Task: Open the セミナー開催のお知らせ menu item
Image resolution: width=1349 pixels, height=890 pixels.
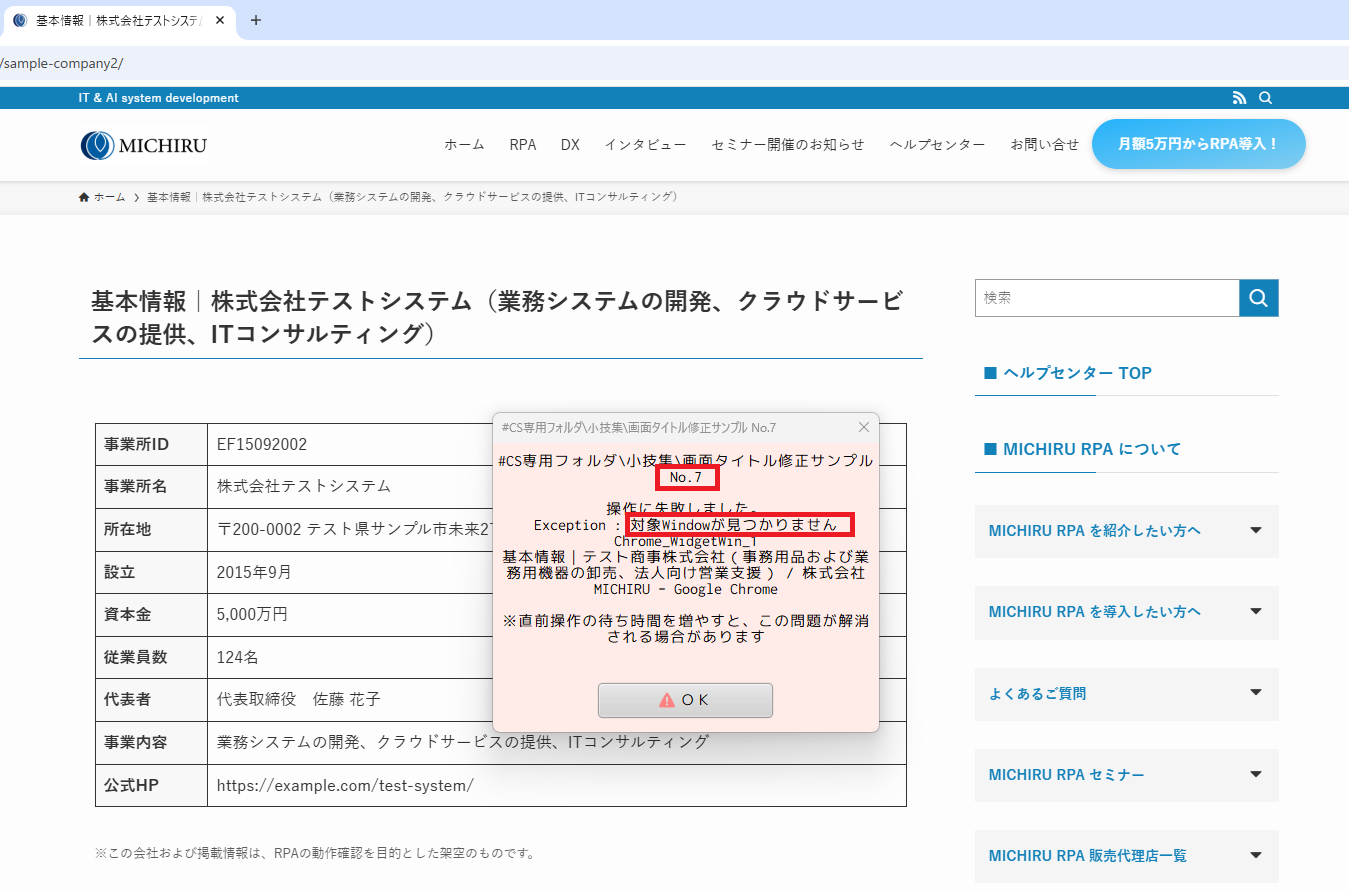Action: [788, 145]
